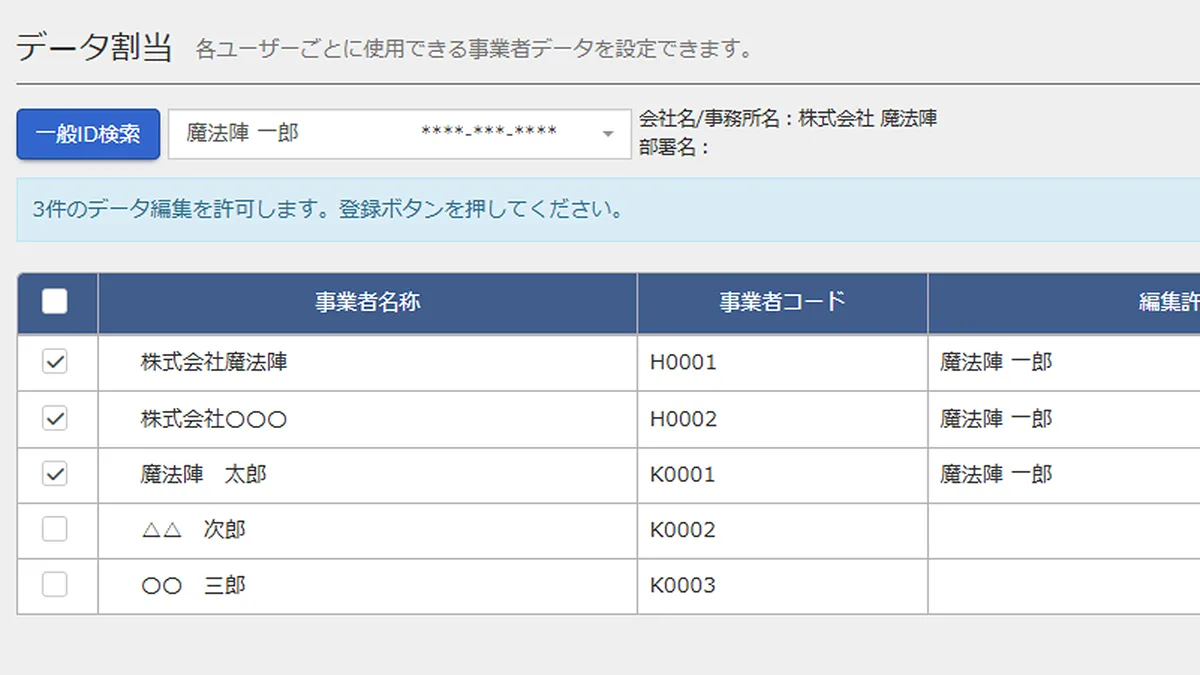1200x675 pixels.
Task: Click the 一般ID検索 button
Action: [88, 134]
